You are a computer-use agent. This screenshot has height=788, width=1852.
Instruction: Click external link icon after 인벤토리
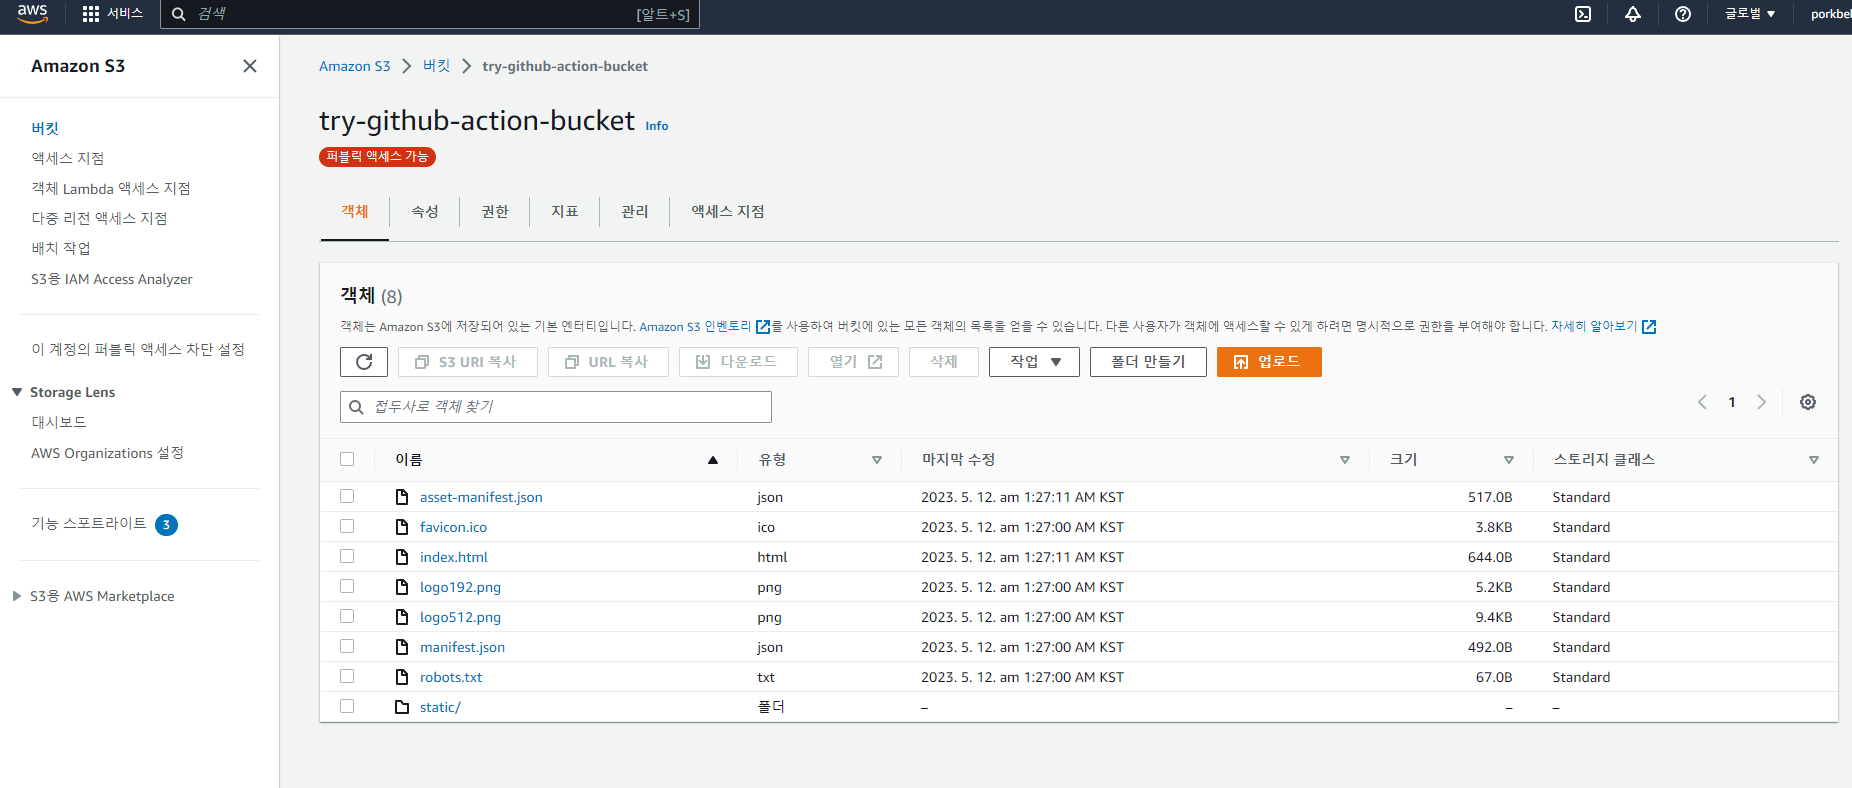coord(763,327)
